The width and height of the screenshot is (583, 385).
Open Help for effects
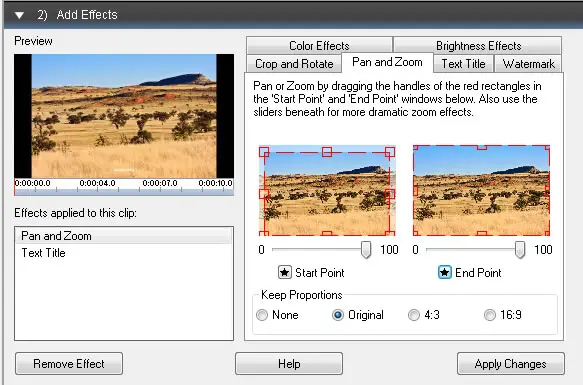(x=289, y=363)
